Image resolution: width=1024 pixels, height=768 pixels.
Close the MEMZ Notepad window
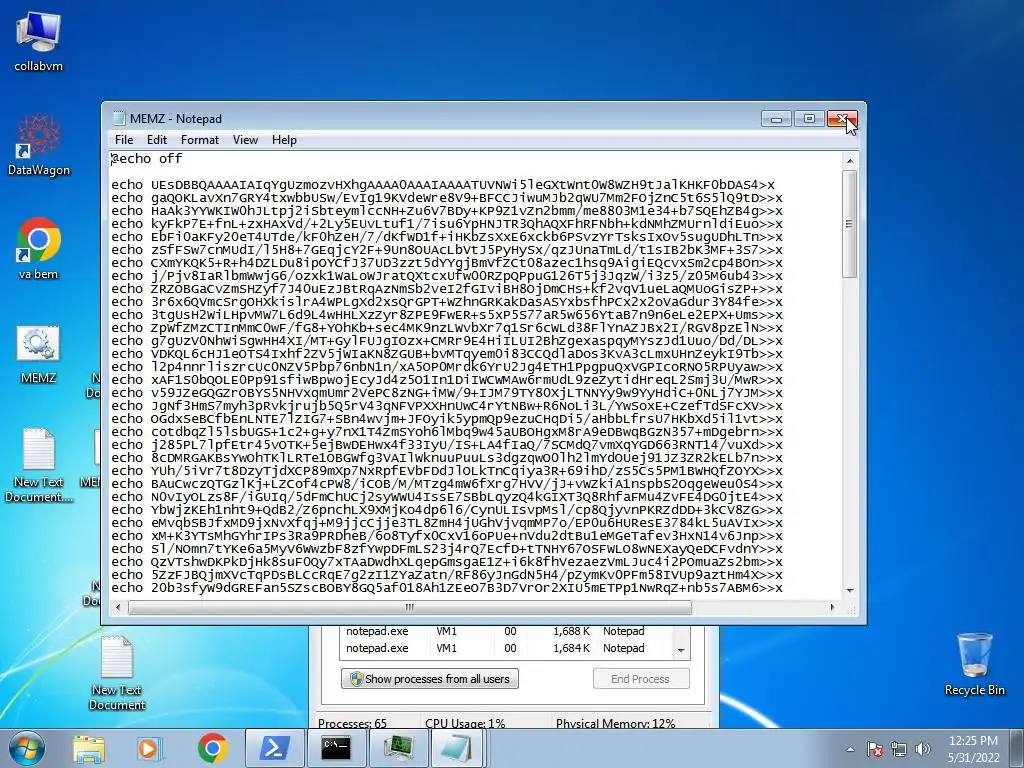click(842, 119)
